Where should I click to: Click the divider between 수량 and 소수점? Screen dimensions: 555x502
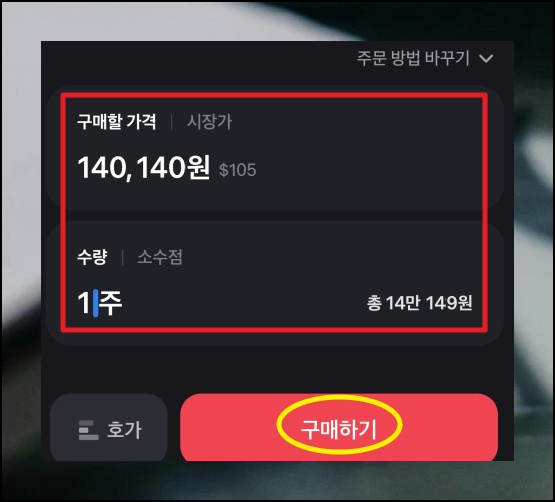tap(122, 257)
